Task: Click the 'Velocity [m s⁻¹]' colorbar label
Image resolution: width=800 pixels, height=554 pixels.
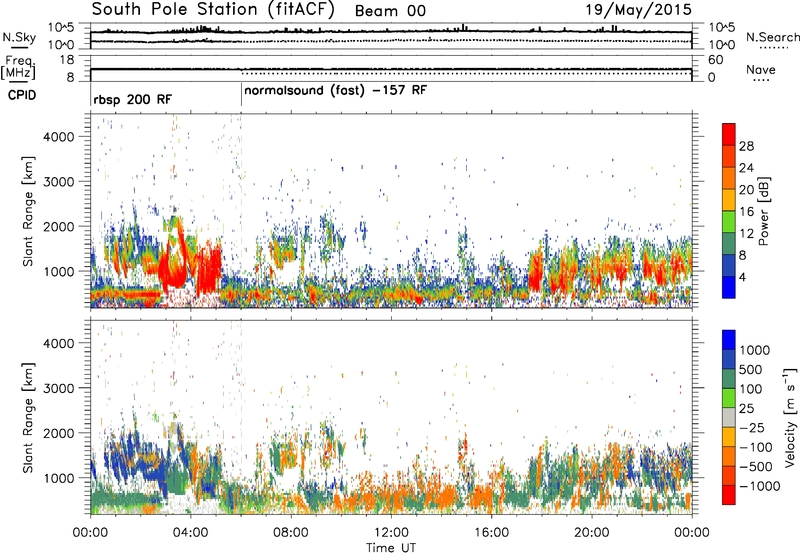Action: [789, 417]
